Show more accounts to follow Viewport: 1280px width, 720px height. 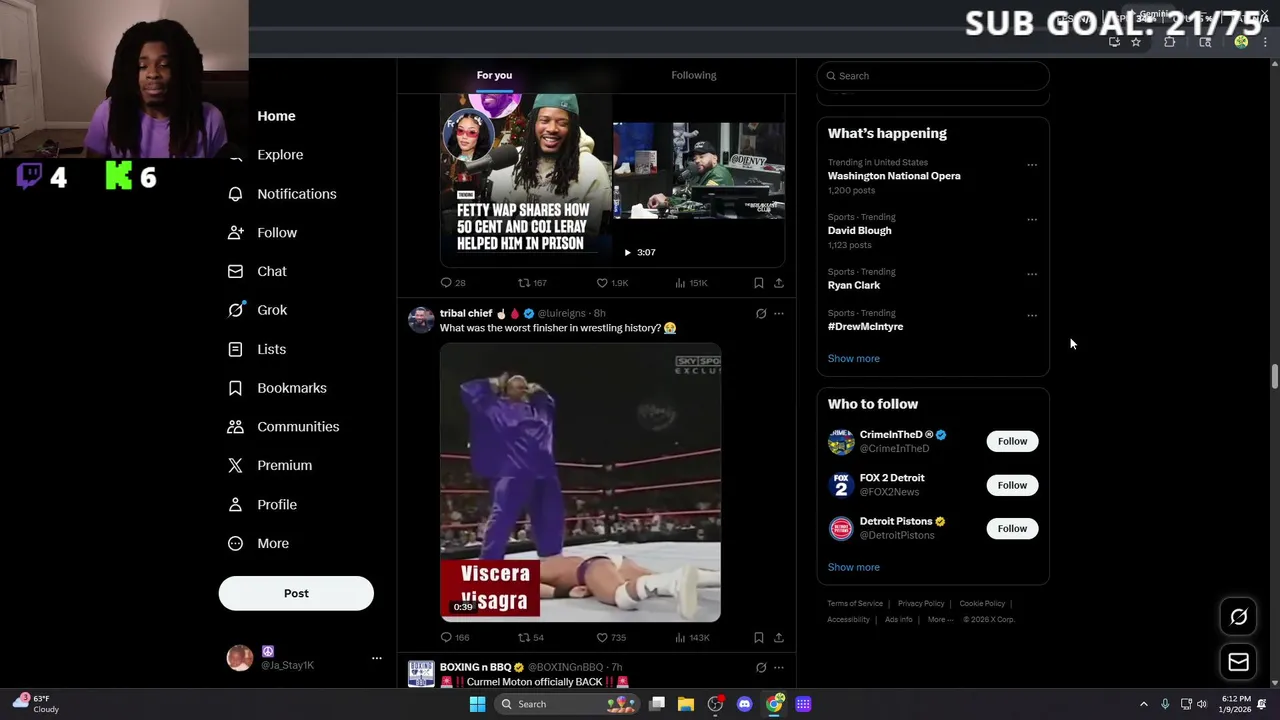854,567
